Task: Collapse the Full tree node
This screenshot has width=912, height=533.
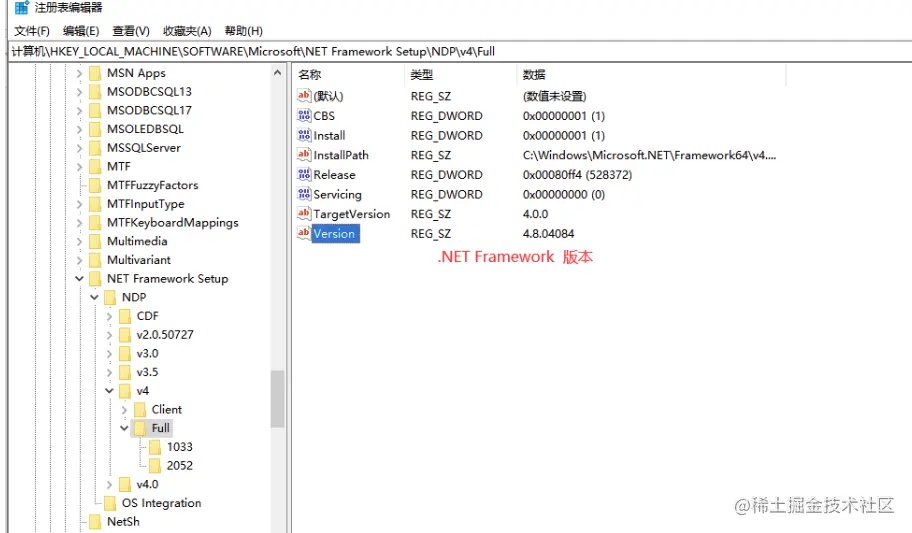Action: (124, 428)
